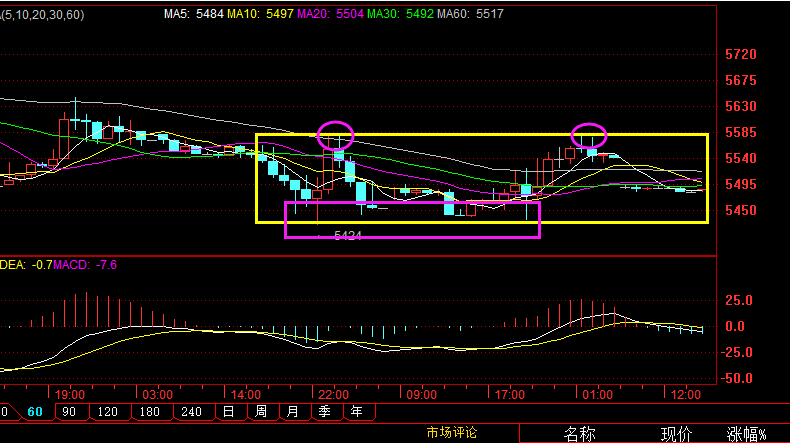Click the 14:00 time axis label
790x443 pixels.
246,395
